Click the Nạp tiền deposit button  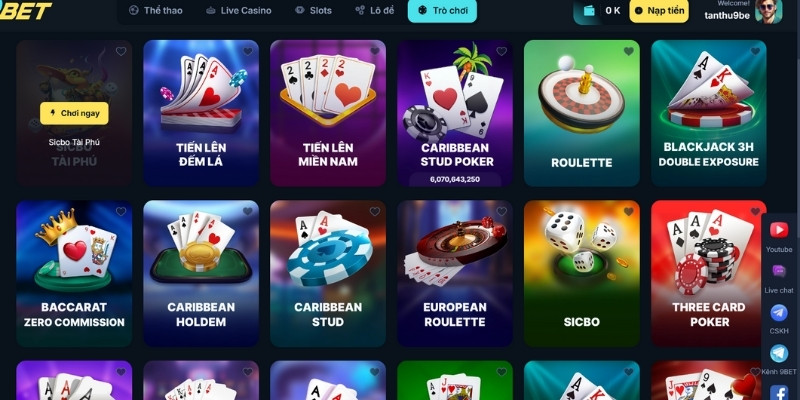(x=659, y=11)
